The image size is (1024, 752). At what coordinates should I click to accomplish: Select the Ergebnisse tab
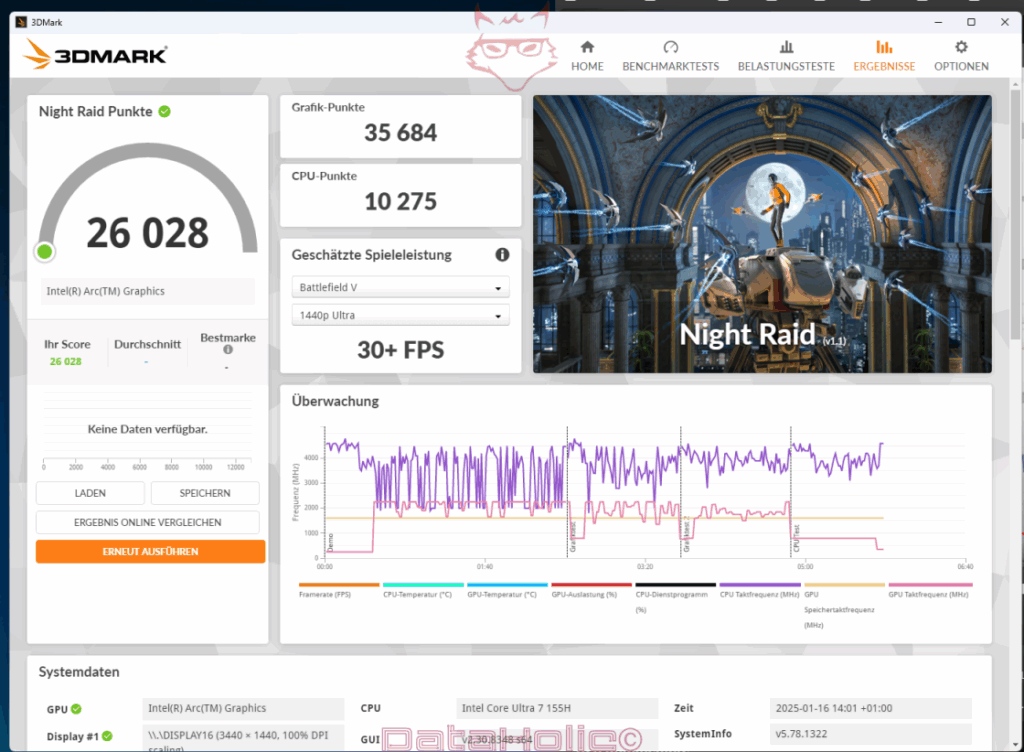884,56
